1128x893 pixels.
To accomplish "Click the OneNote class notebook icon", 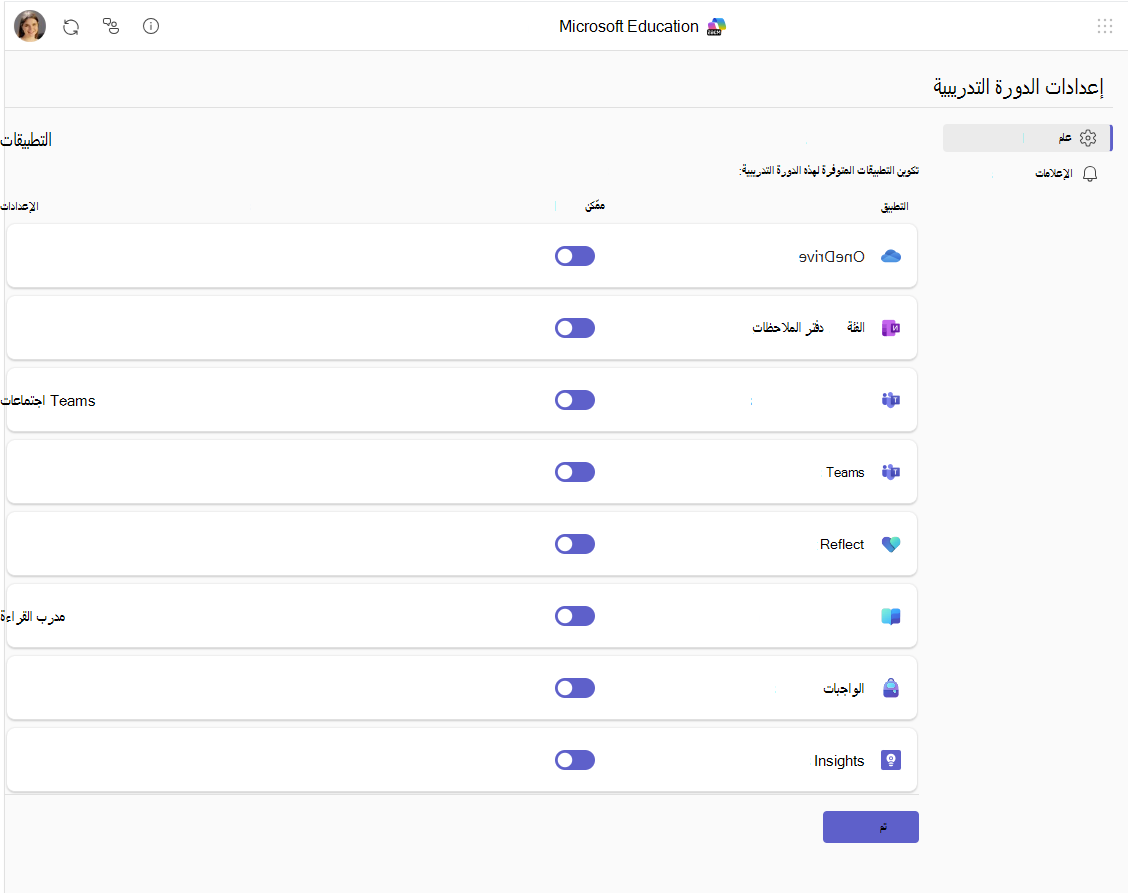I will click(891, 328).
